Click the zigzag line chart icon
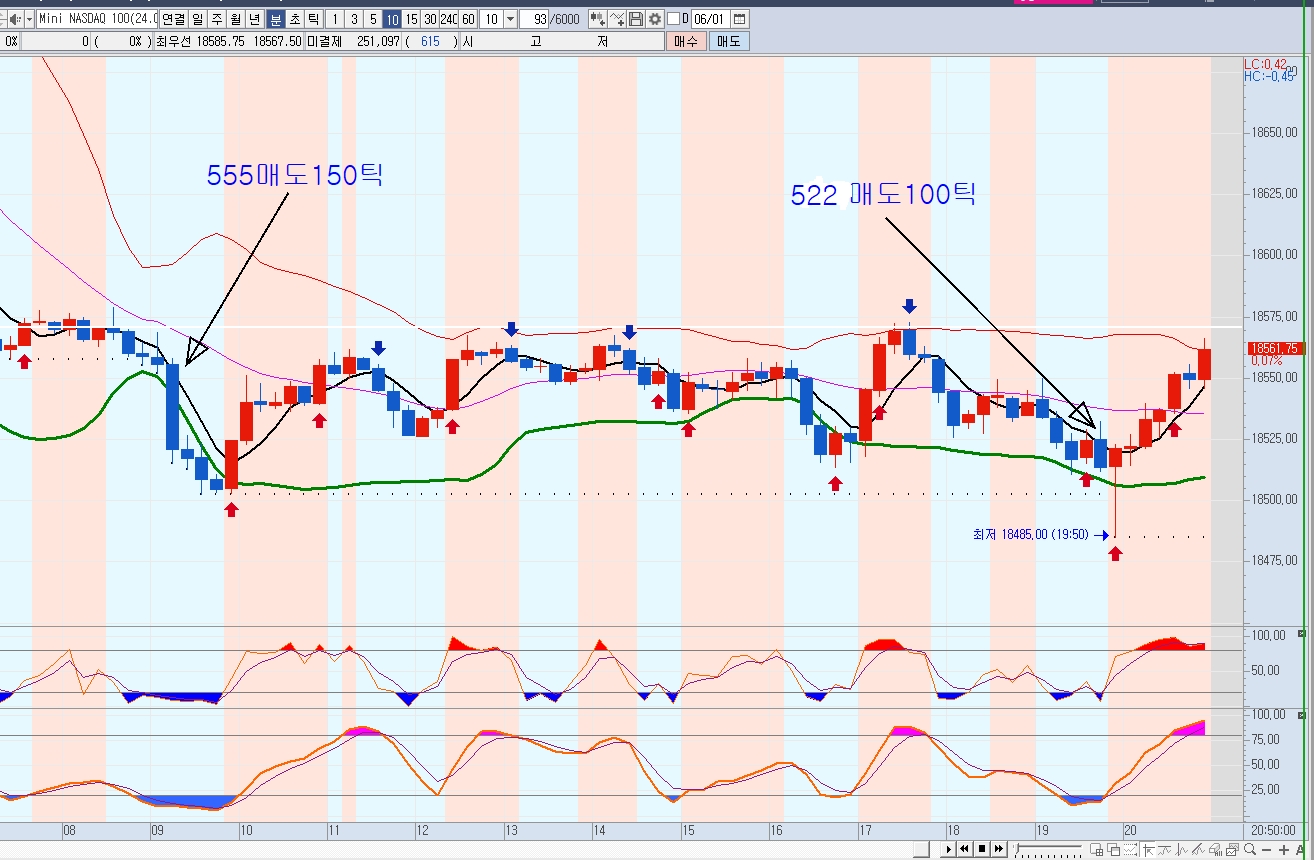1314x860 pixels. coord(1181,849)
